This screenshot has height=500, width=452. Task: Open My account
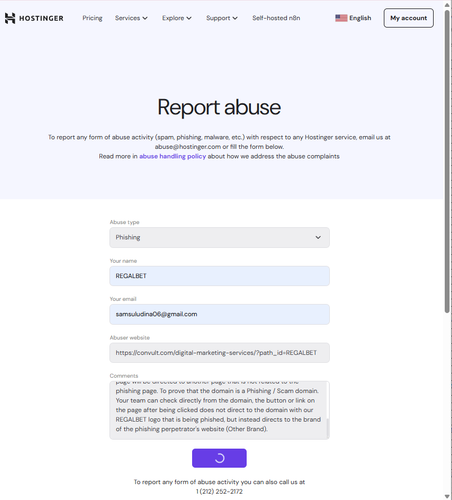coord(408,18)
